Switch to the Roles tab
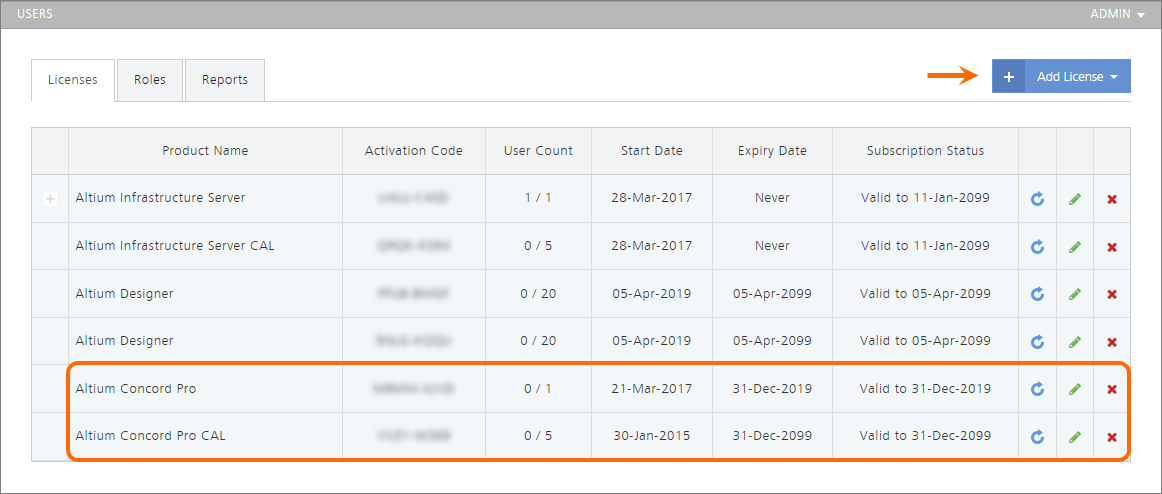 coord(150,80)
